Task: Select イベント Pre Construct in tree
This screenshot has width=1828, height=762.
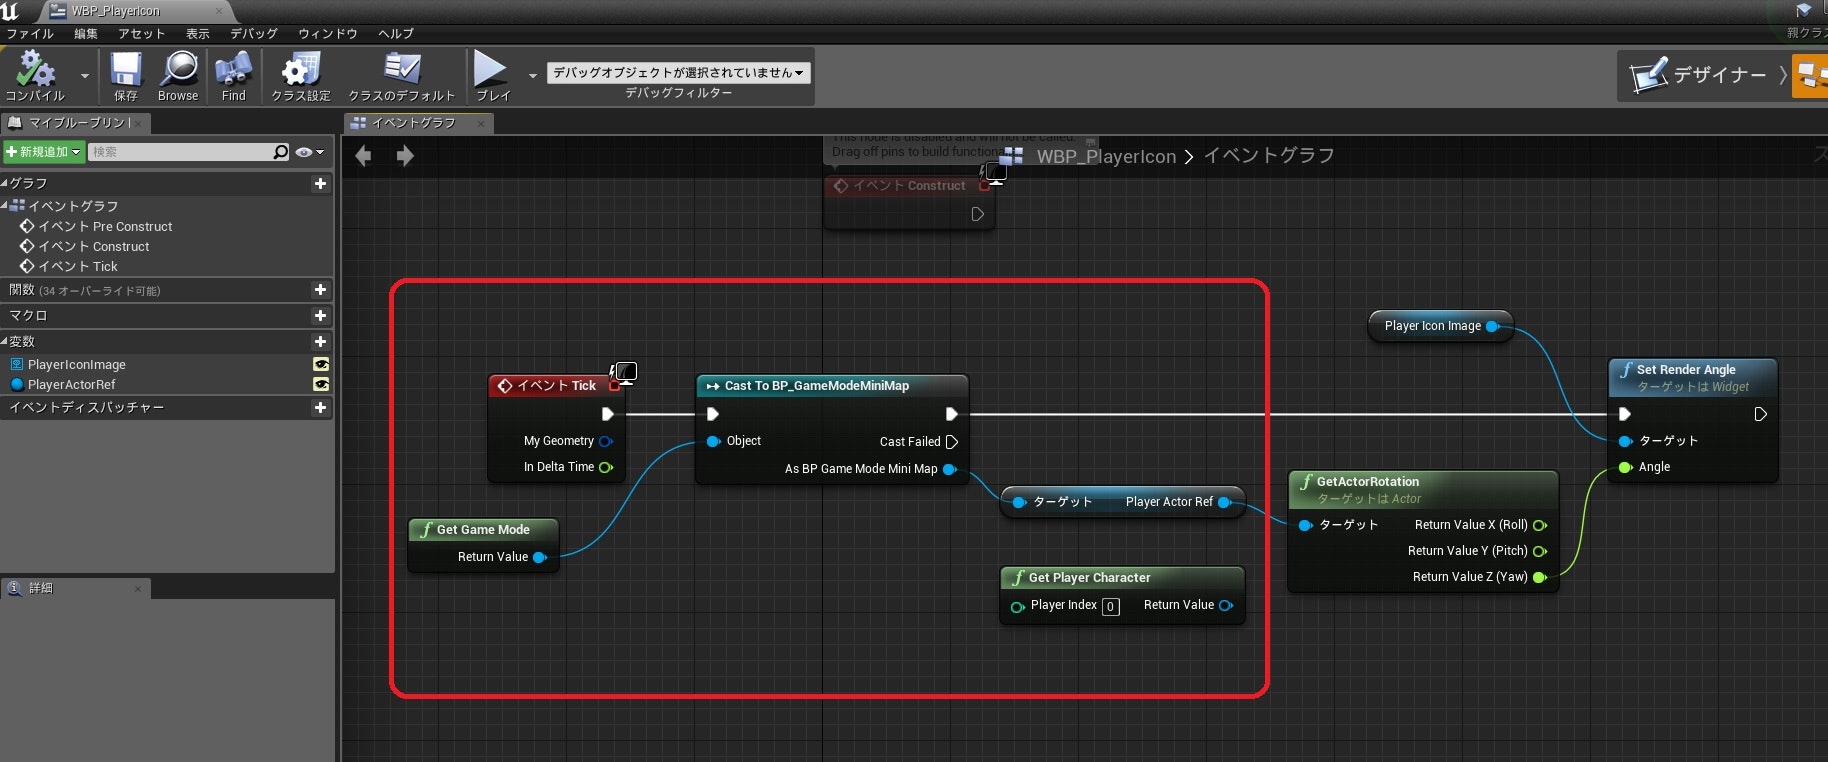Action: point(96,227)
